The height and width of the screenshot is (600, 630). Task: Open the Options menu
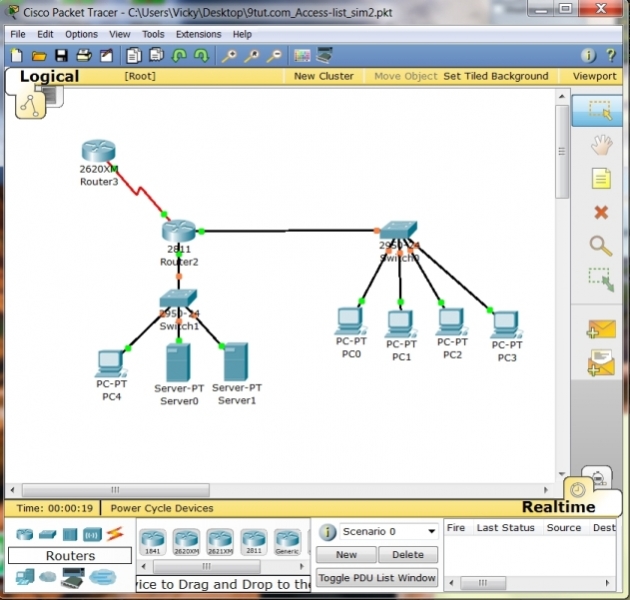coord(81,34)
